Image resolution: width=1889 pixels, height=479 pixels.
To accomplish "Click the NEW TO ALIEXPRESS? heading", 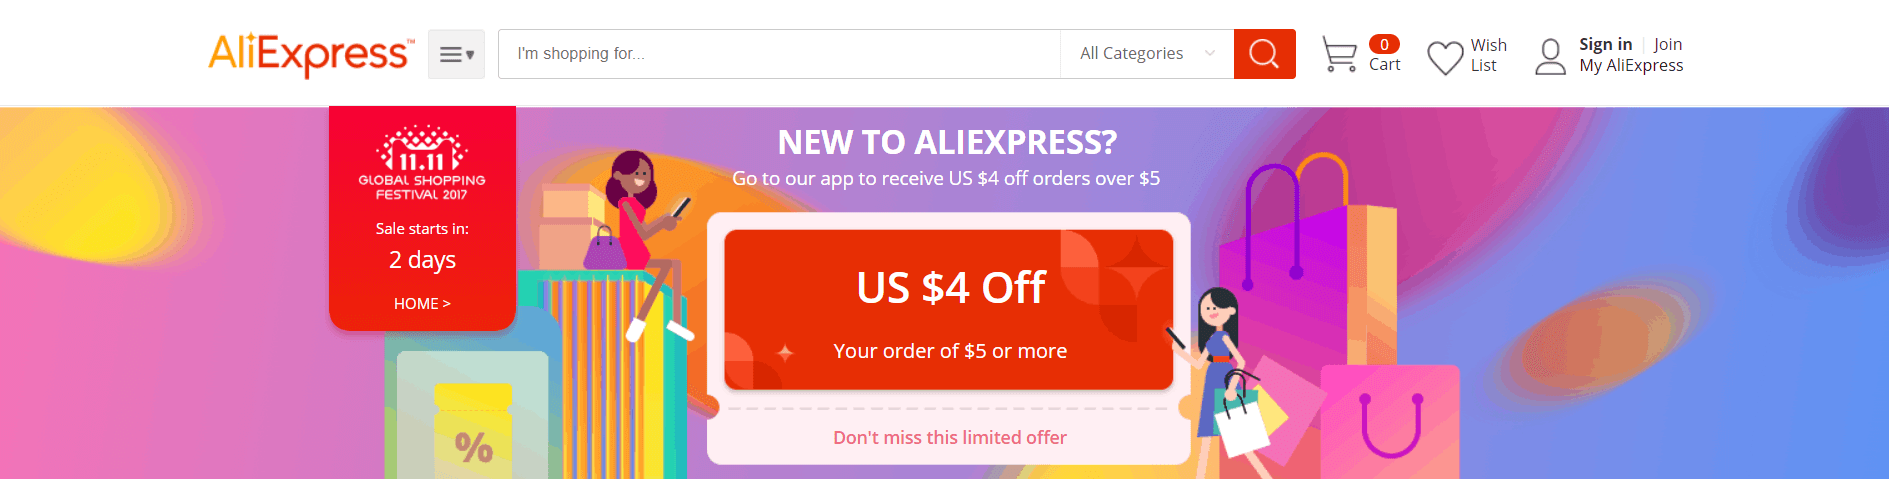I will pos(947,143).
